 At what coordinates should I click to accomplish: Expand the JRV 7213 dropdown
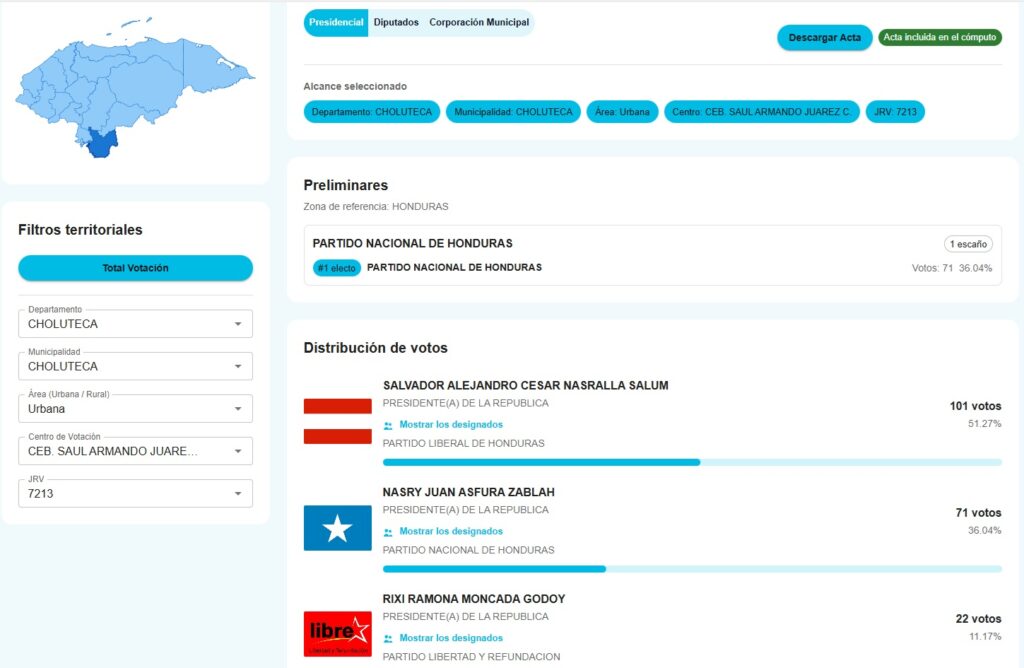coord(135,494)
